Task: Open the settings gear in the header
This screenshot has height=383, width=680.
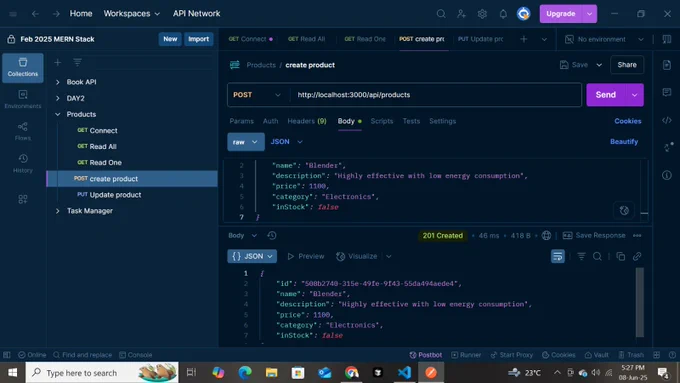Action: [x=482, y=14]
